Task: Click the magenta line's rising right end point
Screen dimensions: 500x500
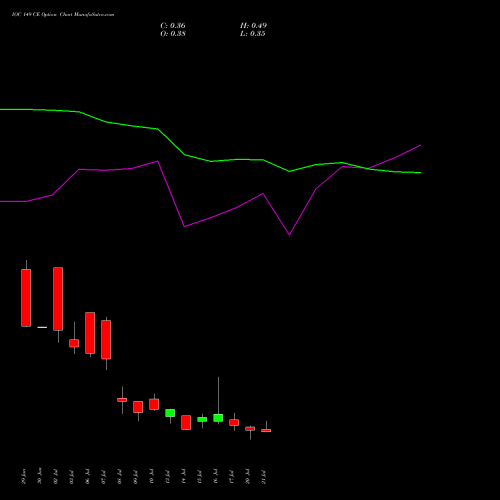Action: pyautogui.click(x=421, y=145)
